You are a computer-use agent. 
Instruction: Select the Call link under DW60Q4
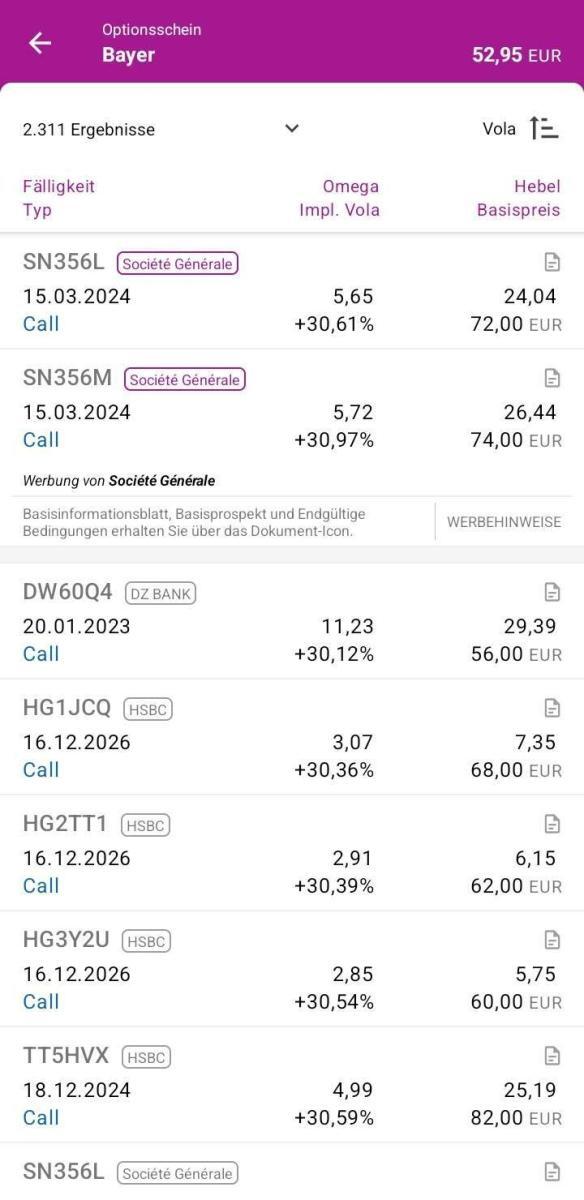pyautogui.click(x=39, y=653)
